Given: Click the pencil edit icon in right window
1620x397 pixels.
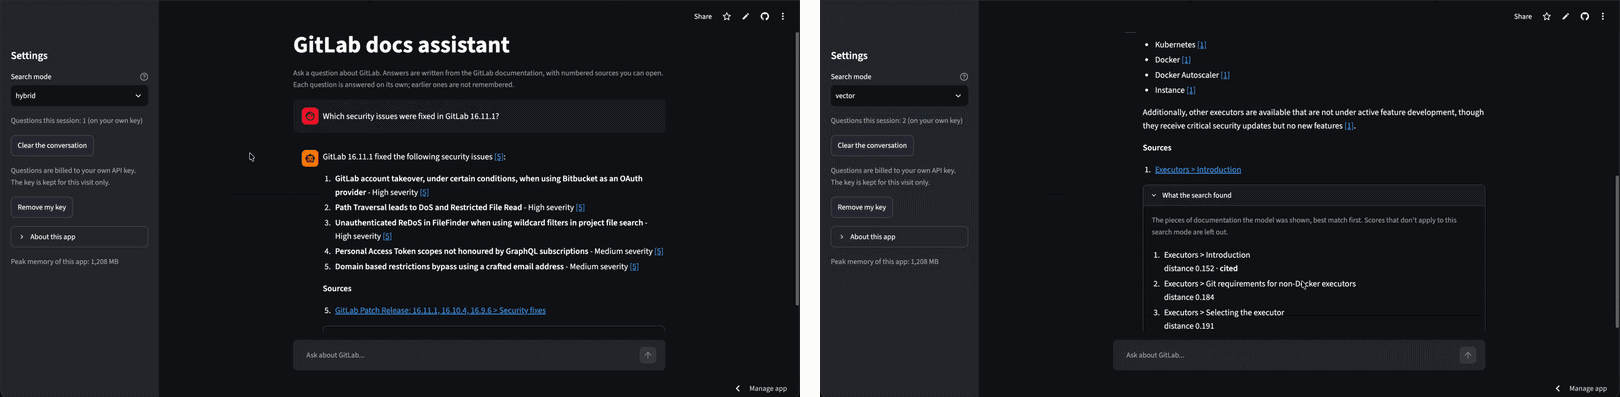Looking at the screenshot, I should point(1566,16).
